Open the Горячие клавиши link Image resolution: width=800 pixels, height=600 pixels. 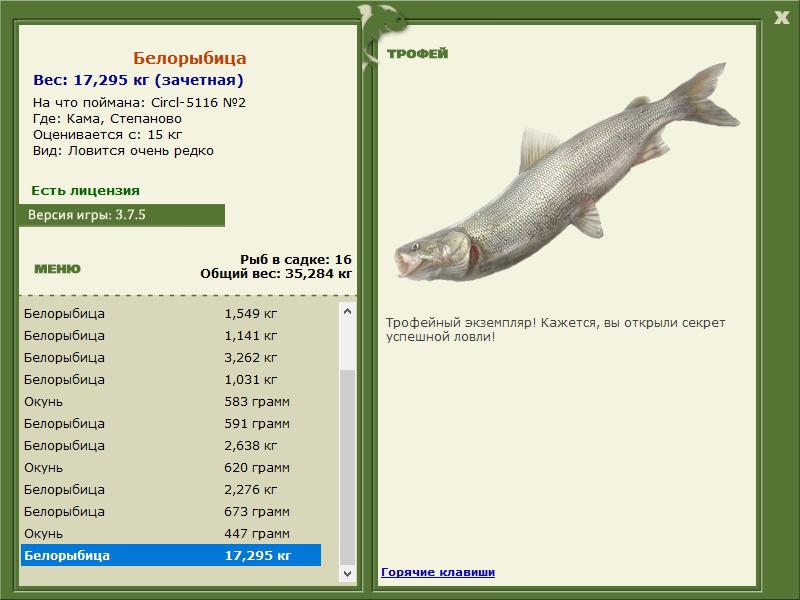click(x=438, y=572)
